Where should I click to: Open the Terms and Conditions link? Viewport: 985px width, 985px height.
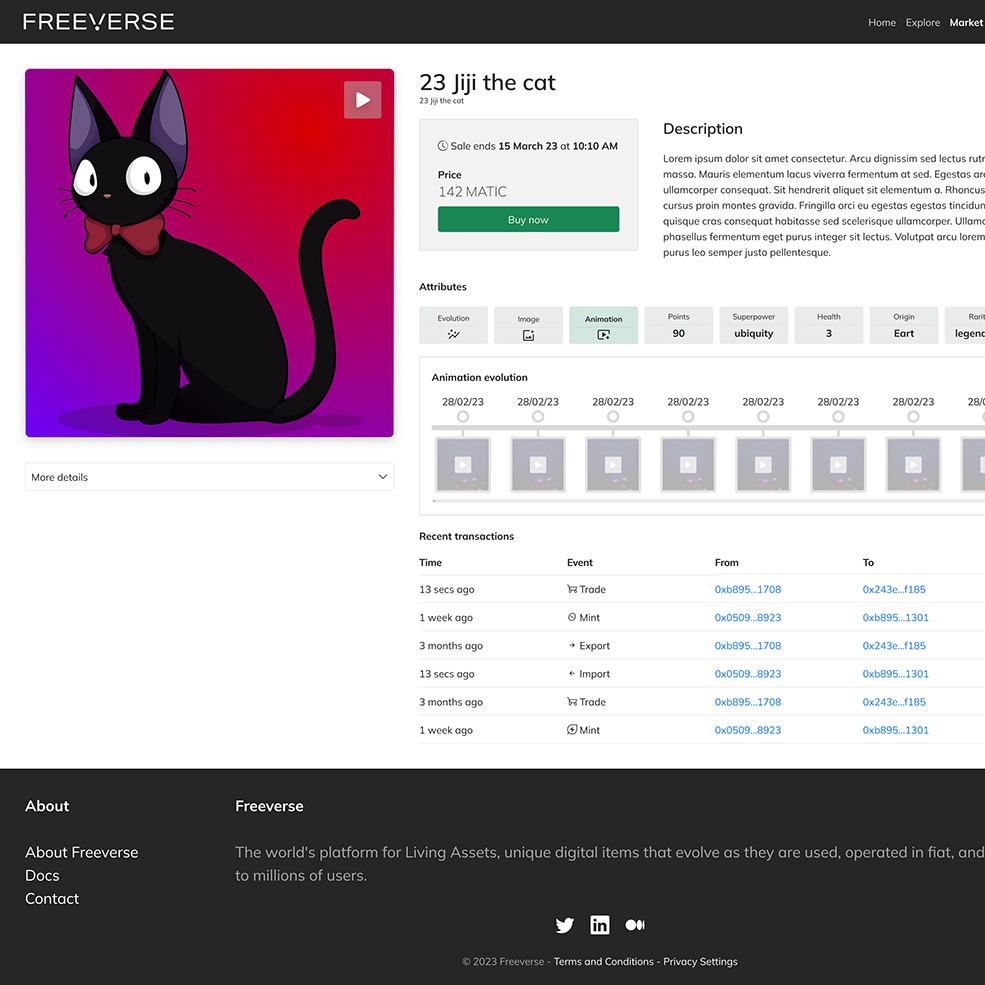click(x=603, y=962)
